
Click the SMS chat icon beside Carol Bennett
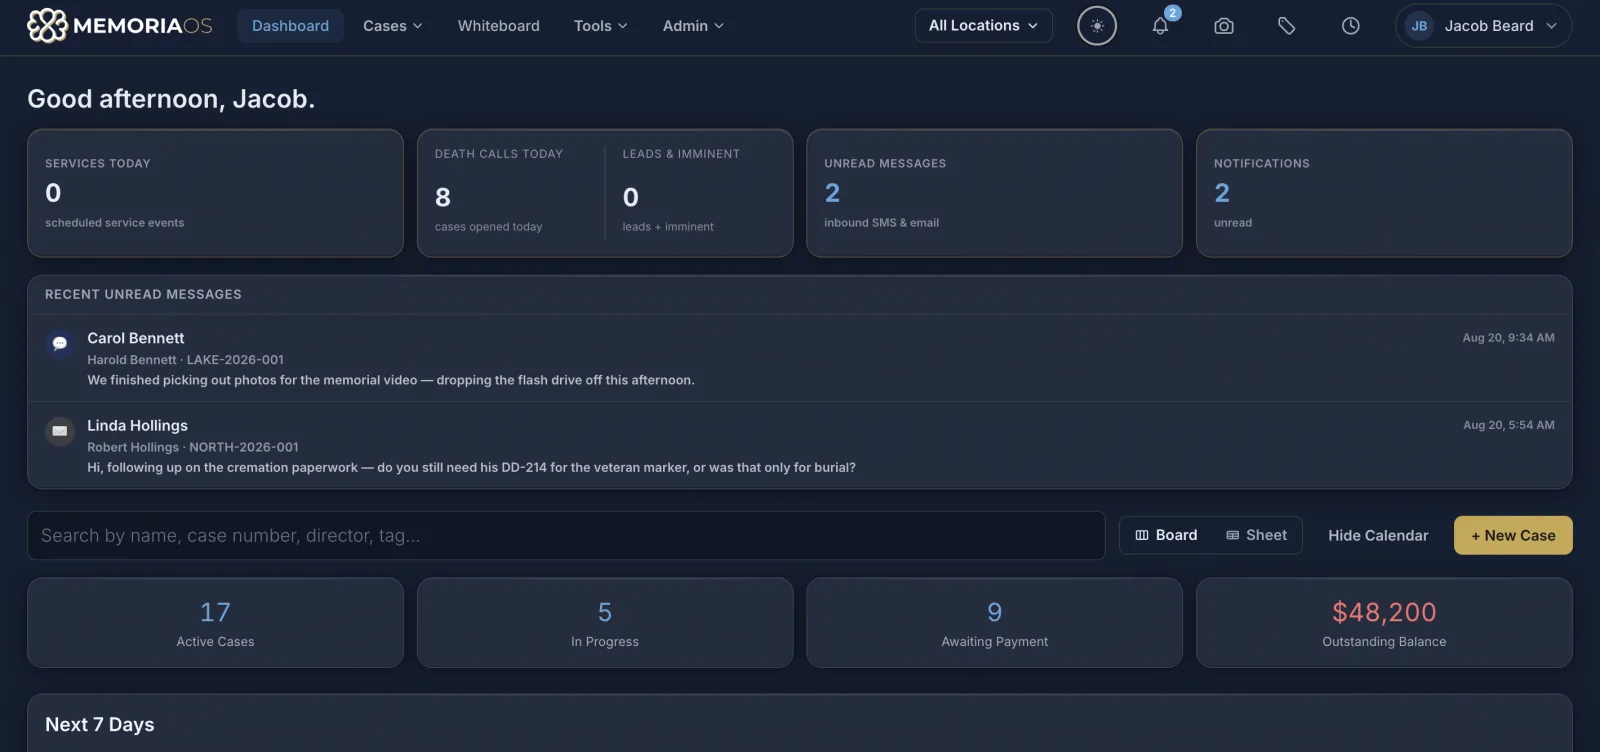coord(60,343)
